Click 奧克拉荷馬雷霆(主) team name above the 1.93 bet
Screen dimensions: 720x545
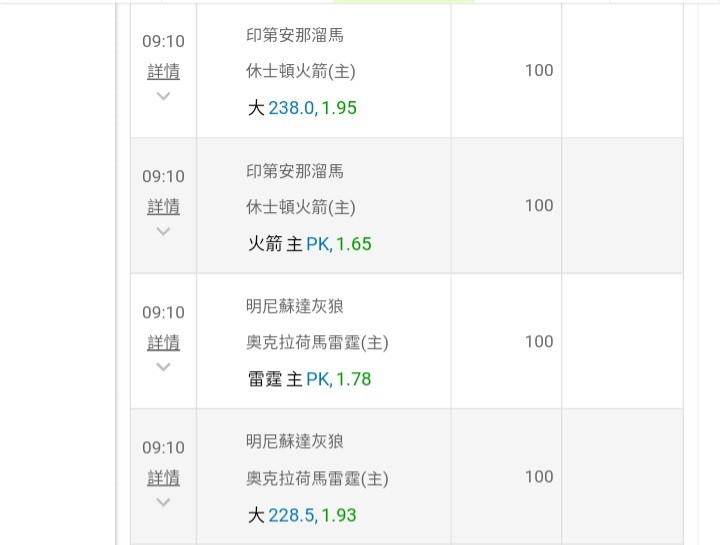click(317, 478)
